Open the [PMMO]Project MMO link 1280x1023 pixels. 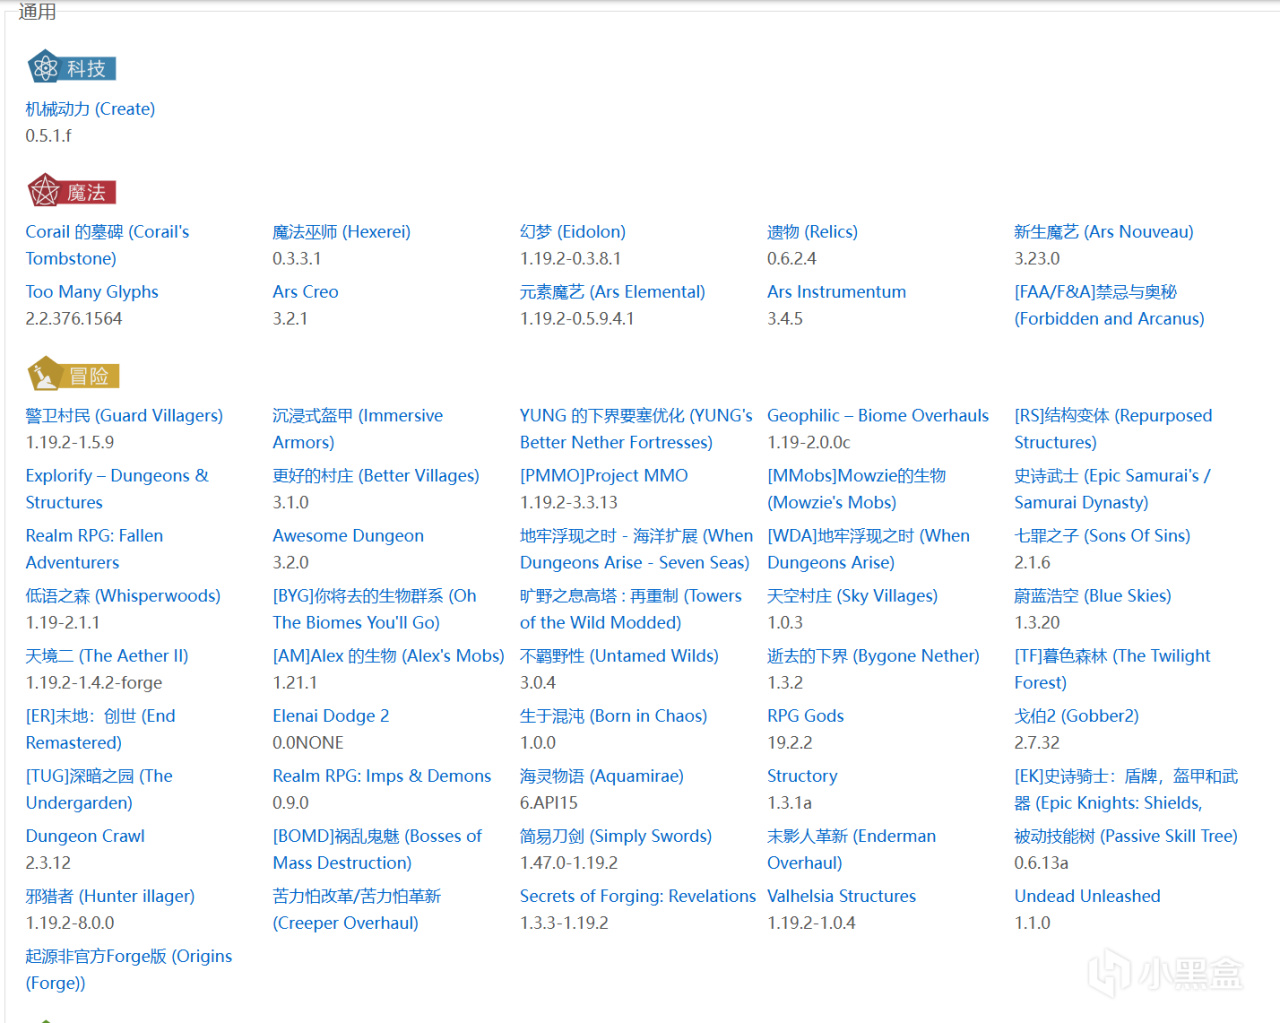(604, 476)
